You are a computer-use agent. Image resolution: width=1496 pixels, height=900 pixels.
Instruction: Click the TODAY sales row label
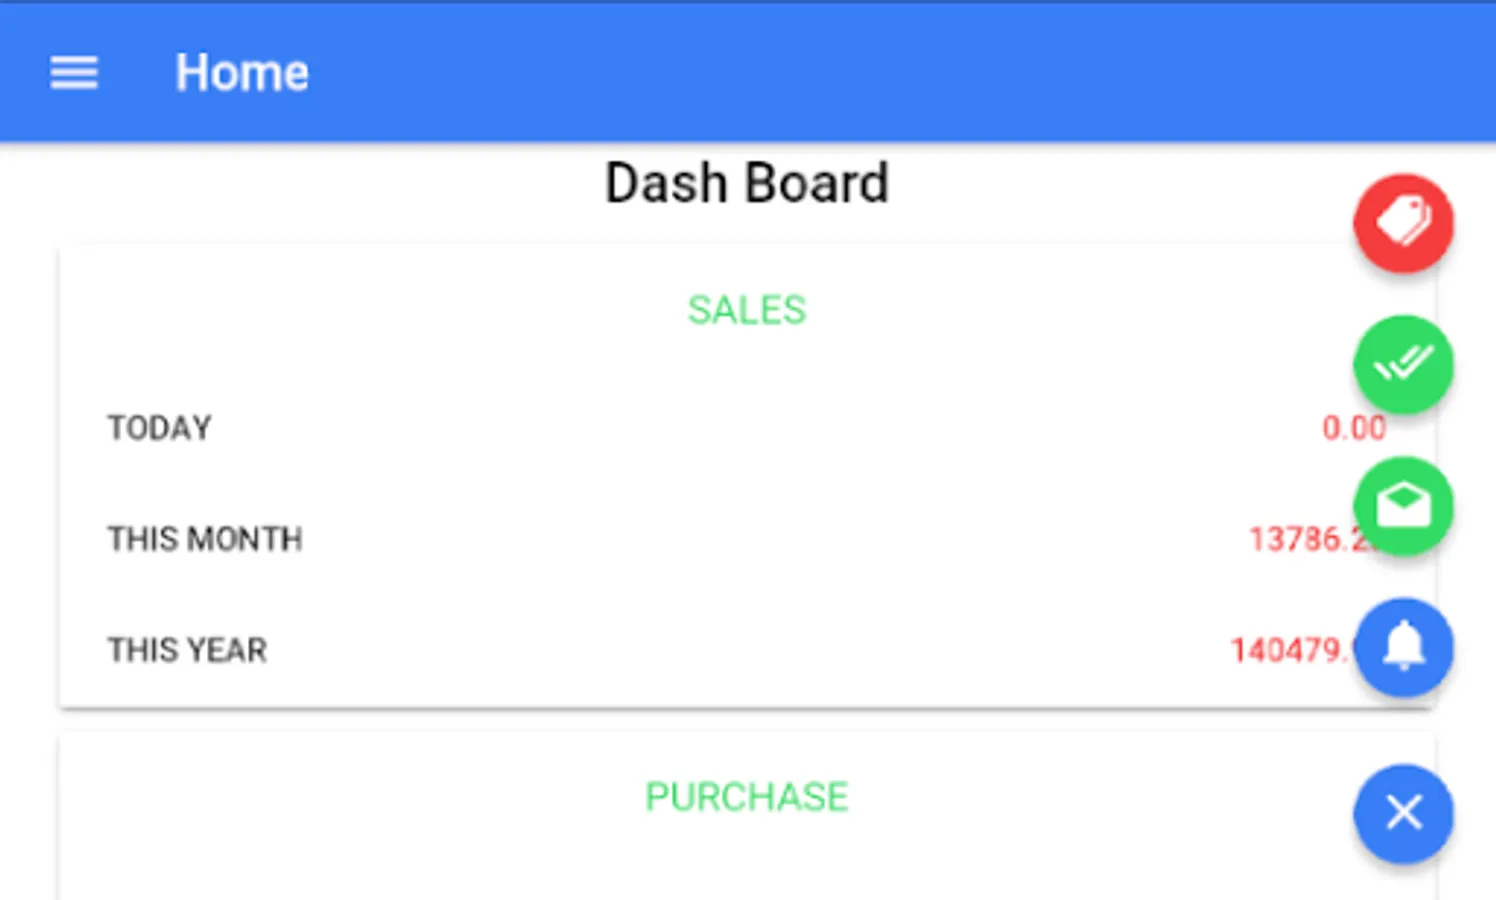click(x=160, y=428)
